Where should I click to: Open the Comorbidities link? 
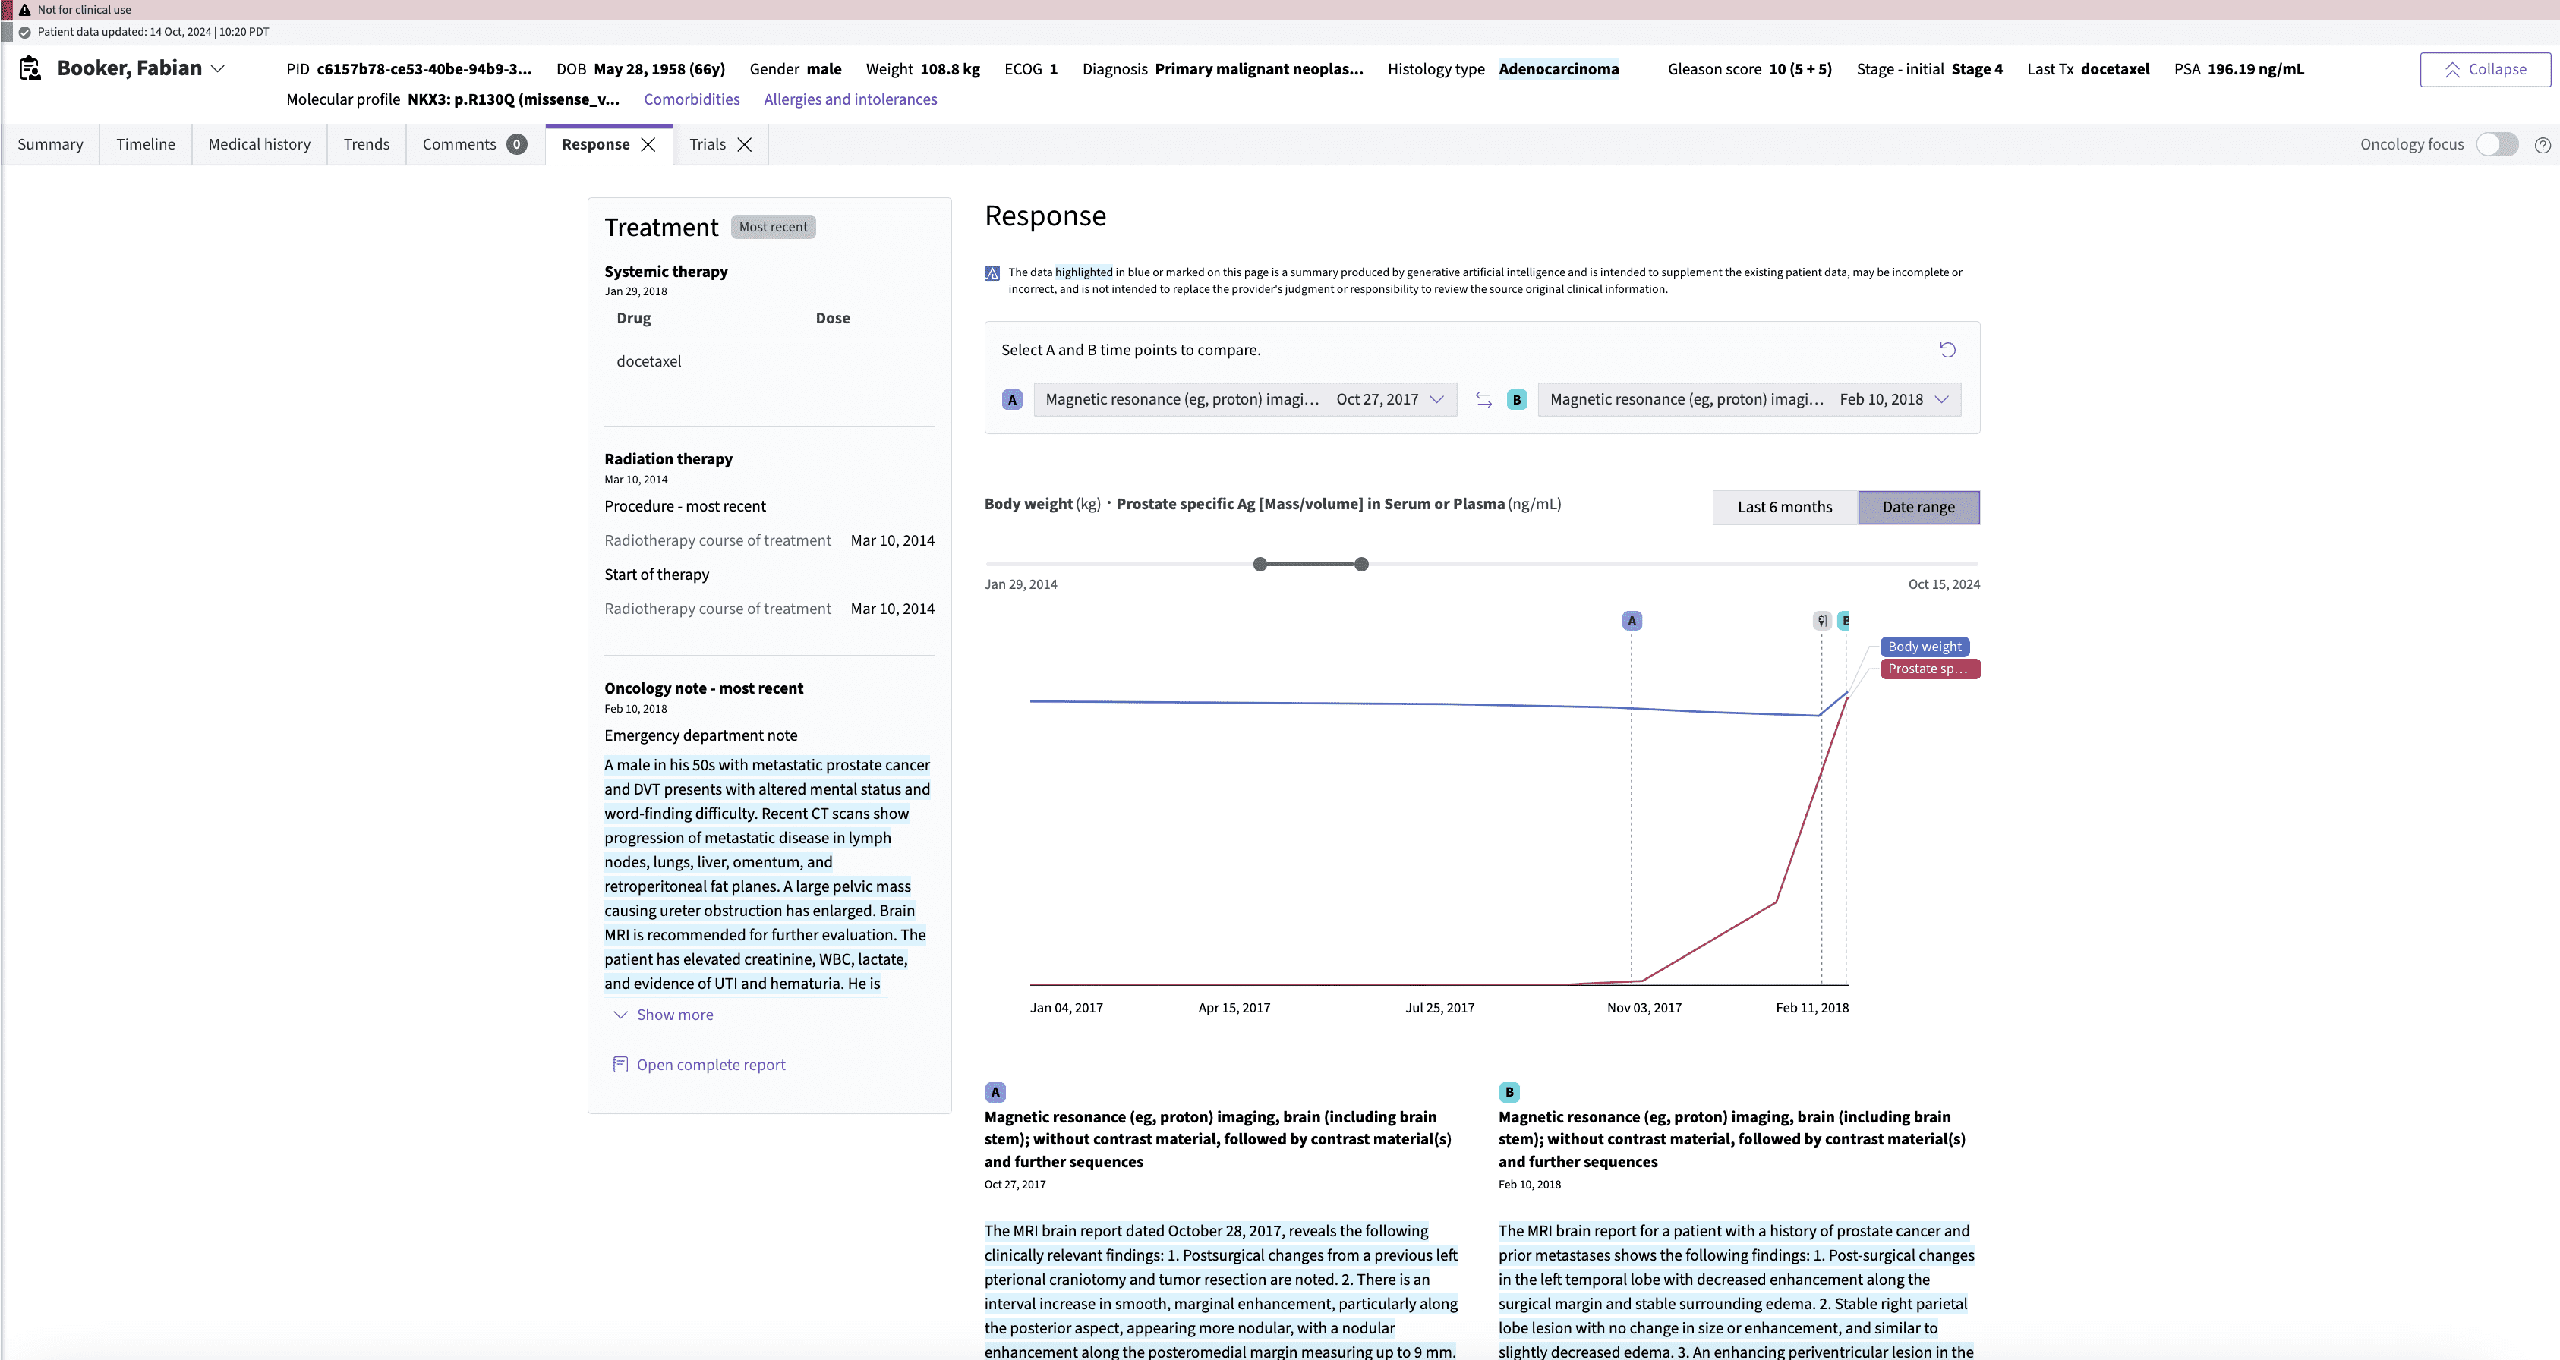(691, 100)
